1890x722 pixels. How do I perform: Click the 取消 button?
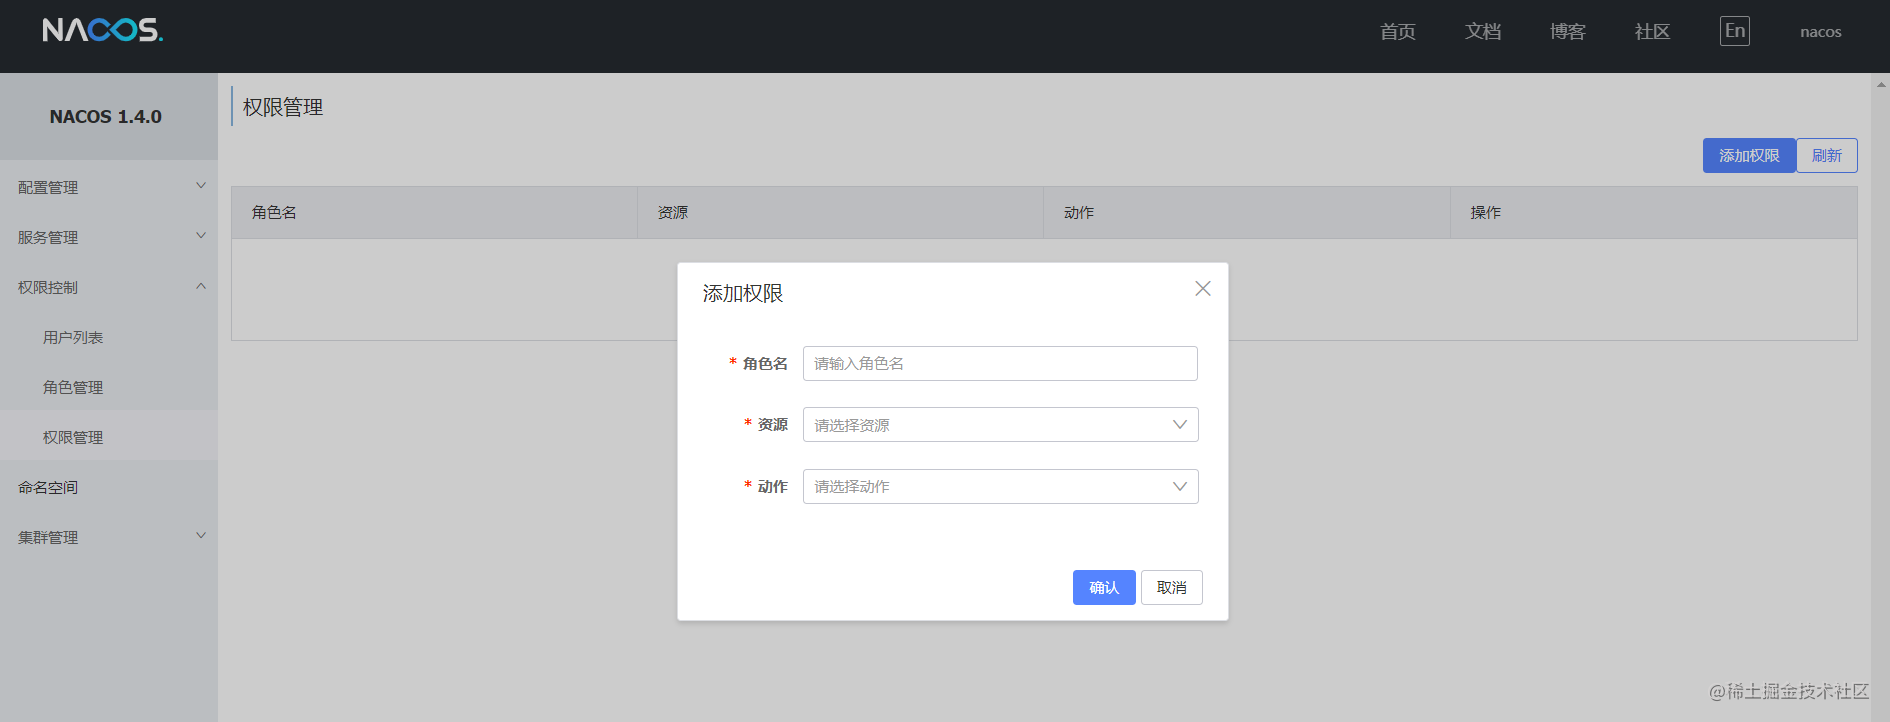click(1172, 588)
